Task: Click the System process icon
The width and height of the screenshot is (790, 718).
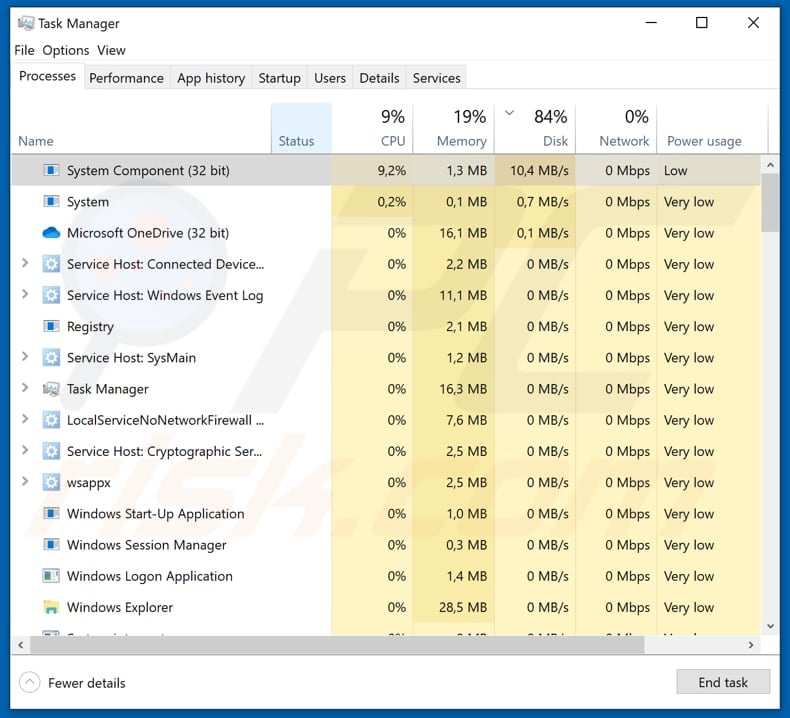Action: pos(51,202)
